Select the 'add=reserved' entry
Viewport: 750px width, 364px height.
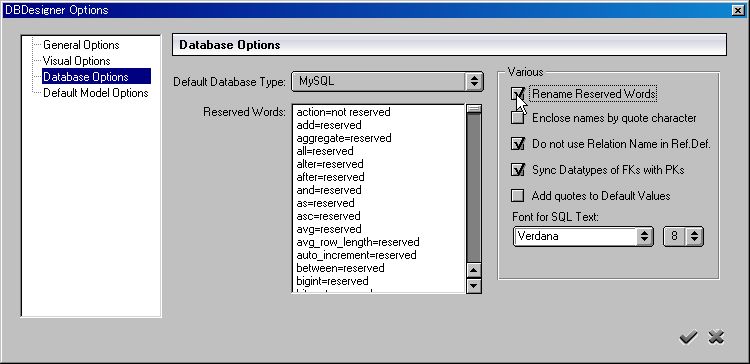(x=329, y=125)
